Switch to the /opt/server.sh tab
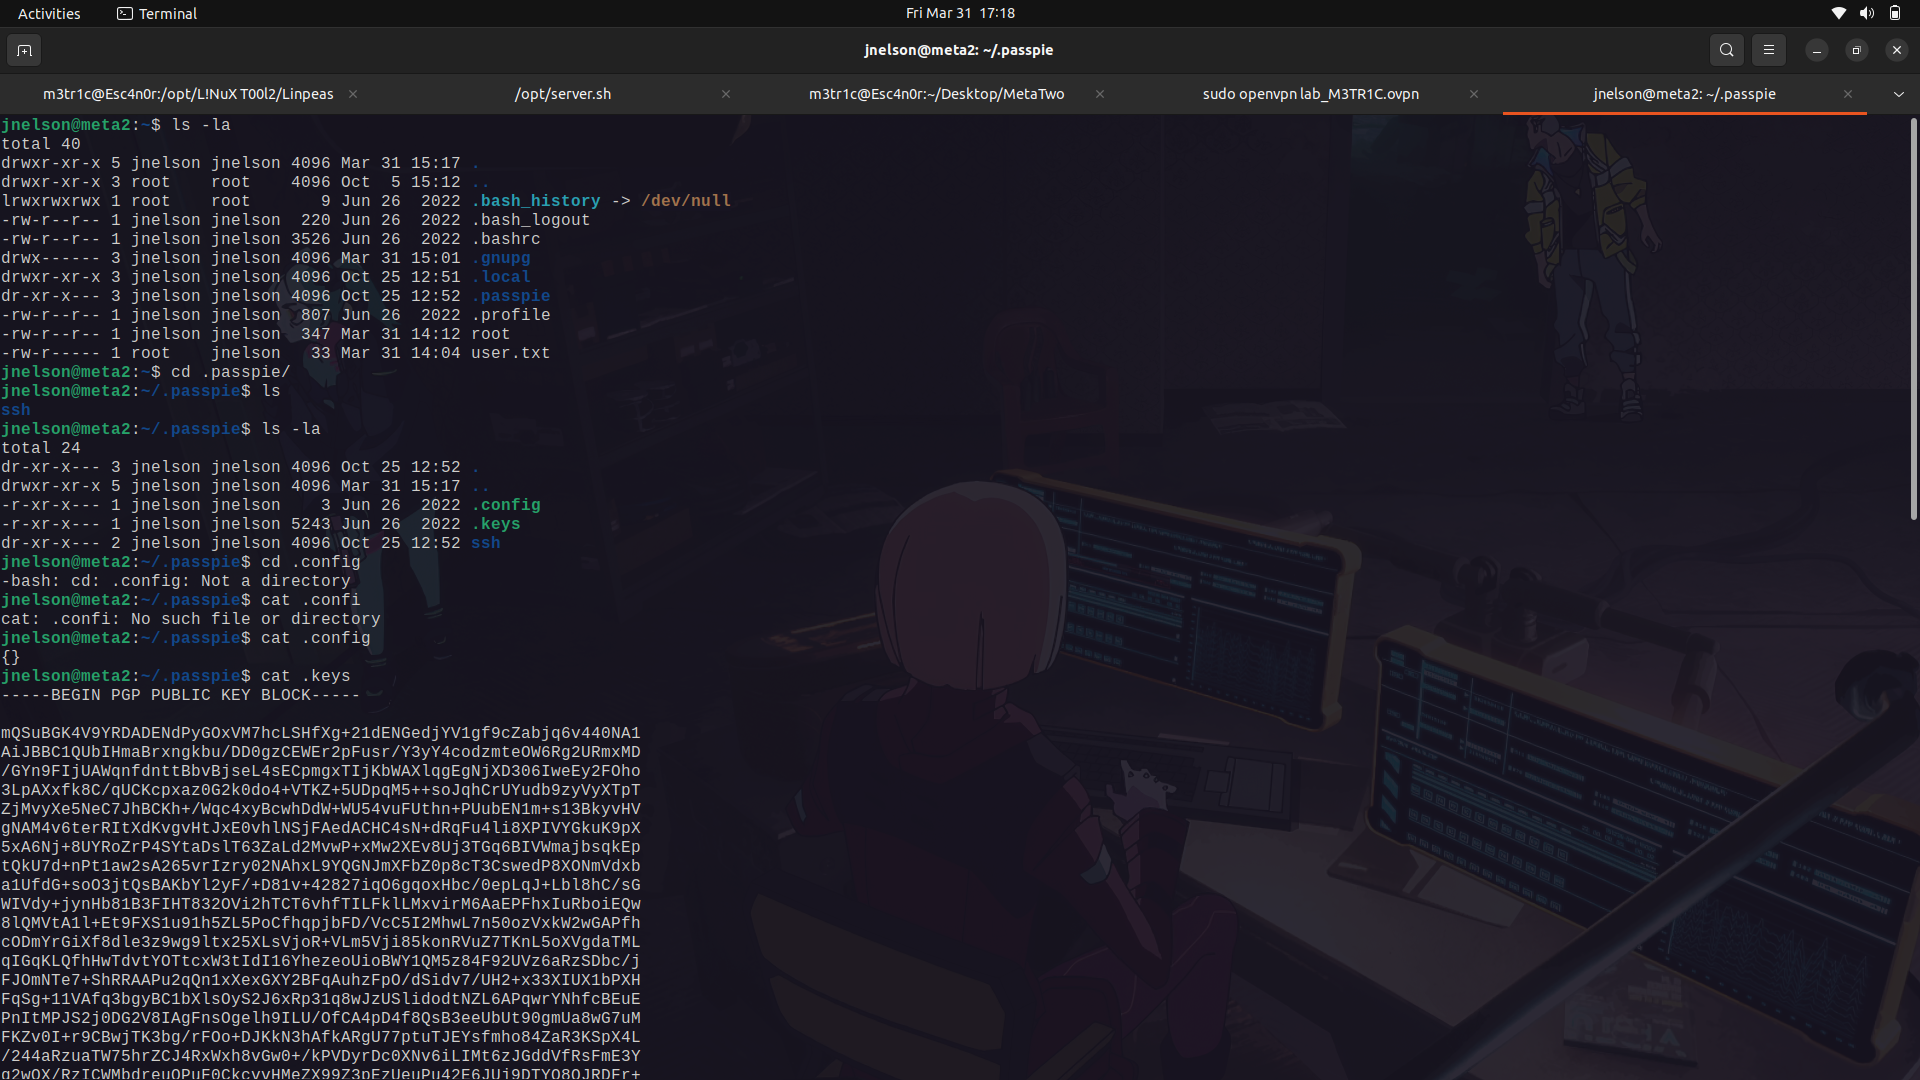1920x1080 pixels. (563, 94)
